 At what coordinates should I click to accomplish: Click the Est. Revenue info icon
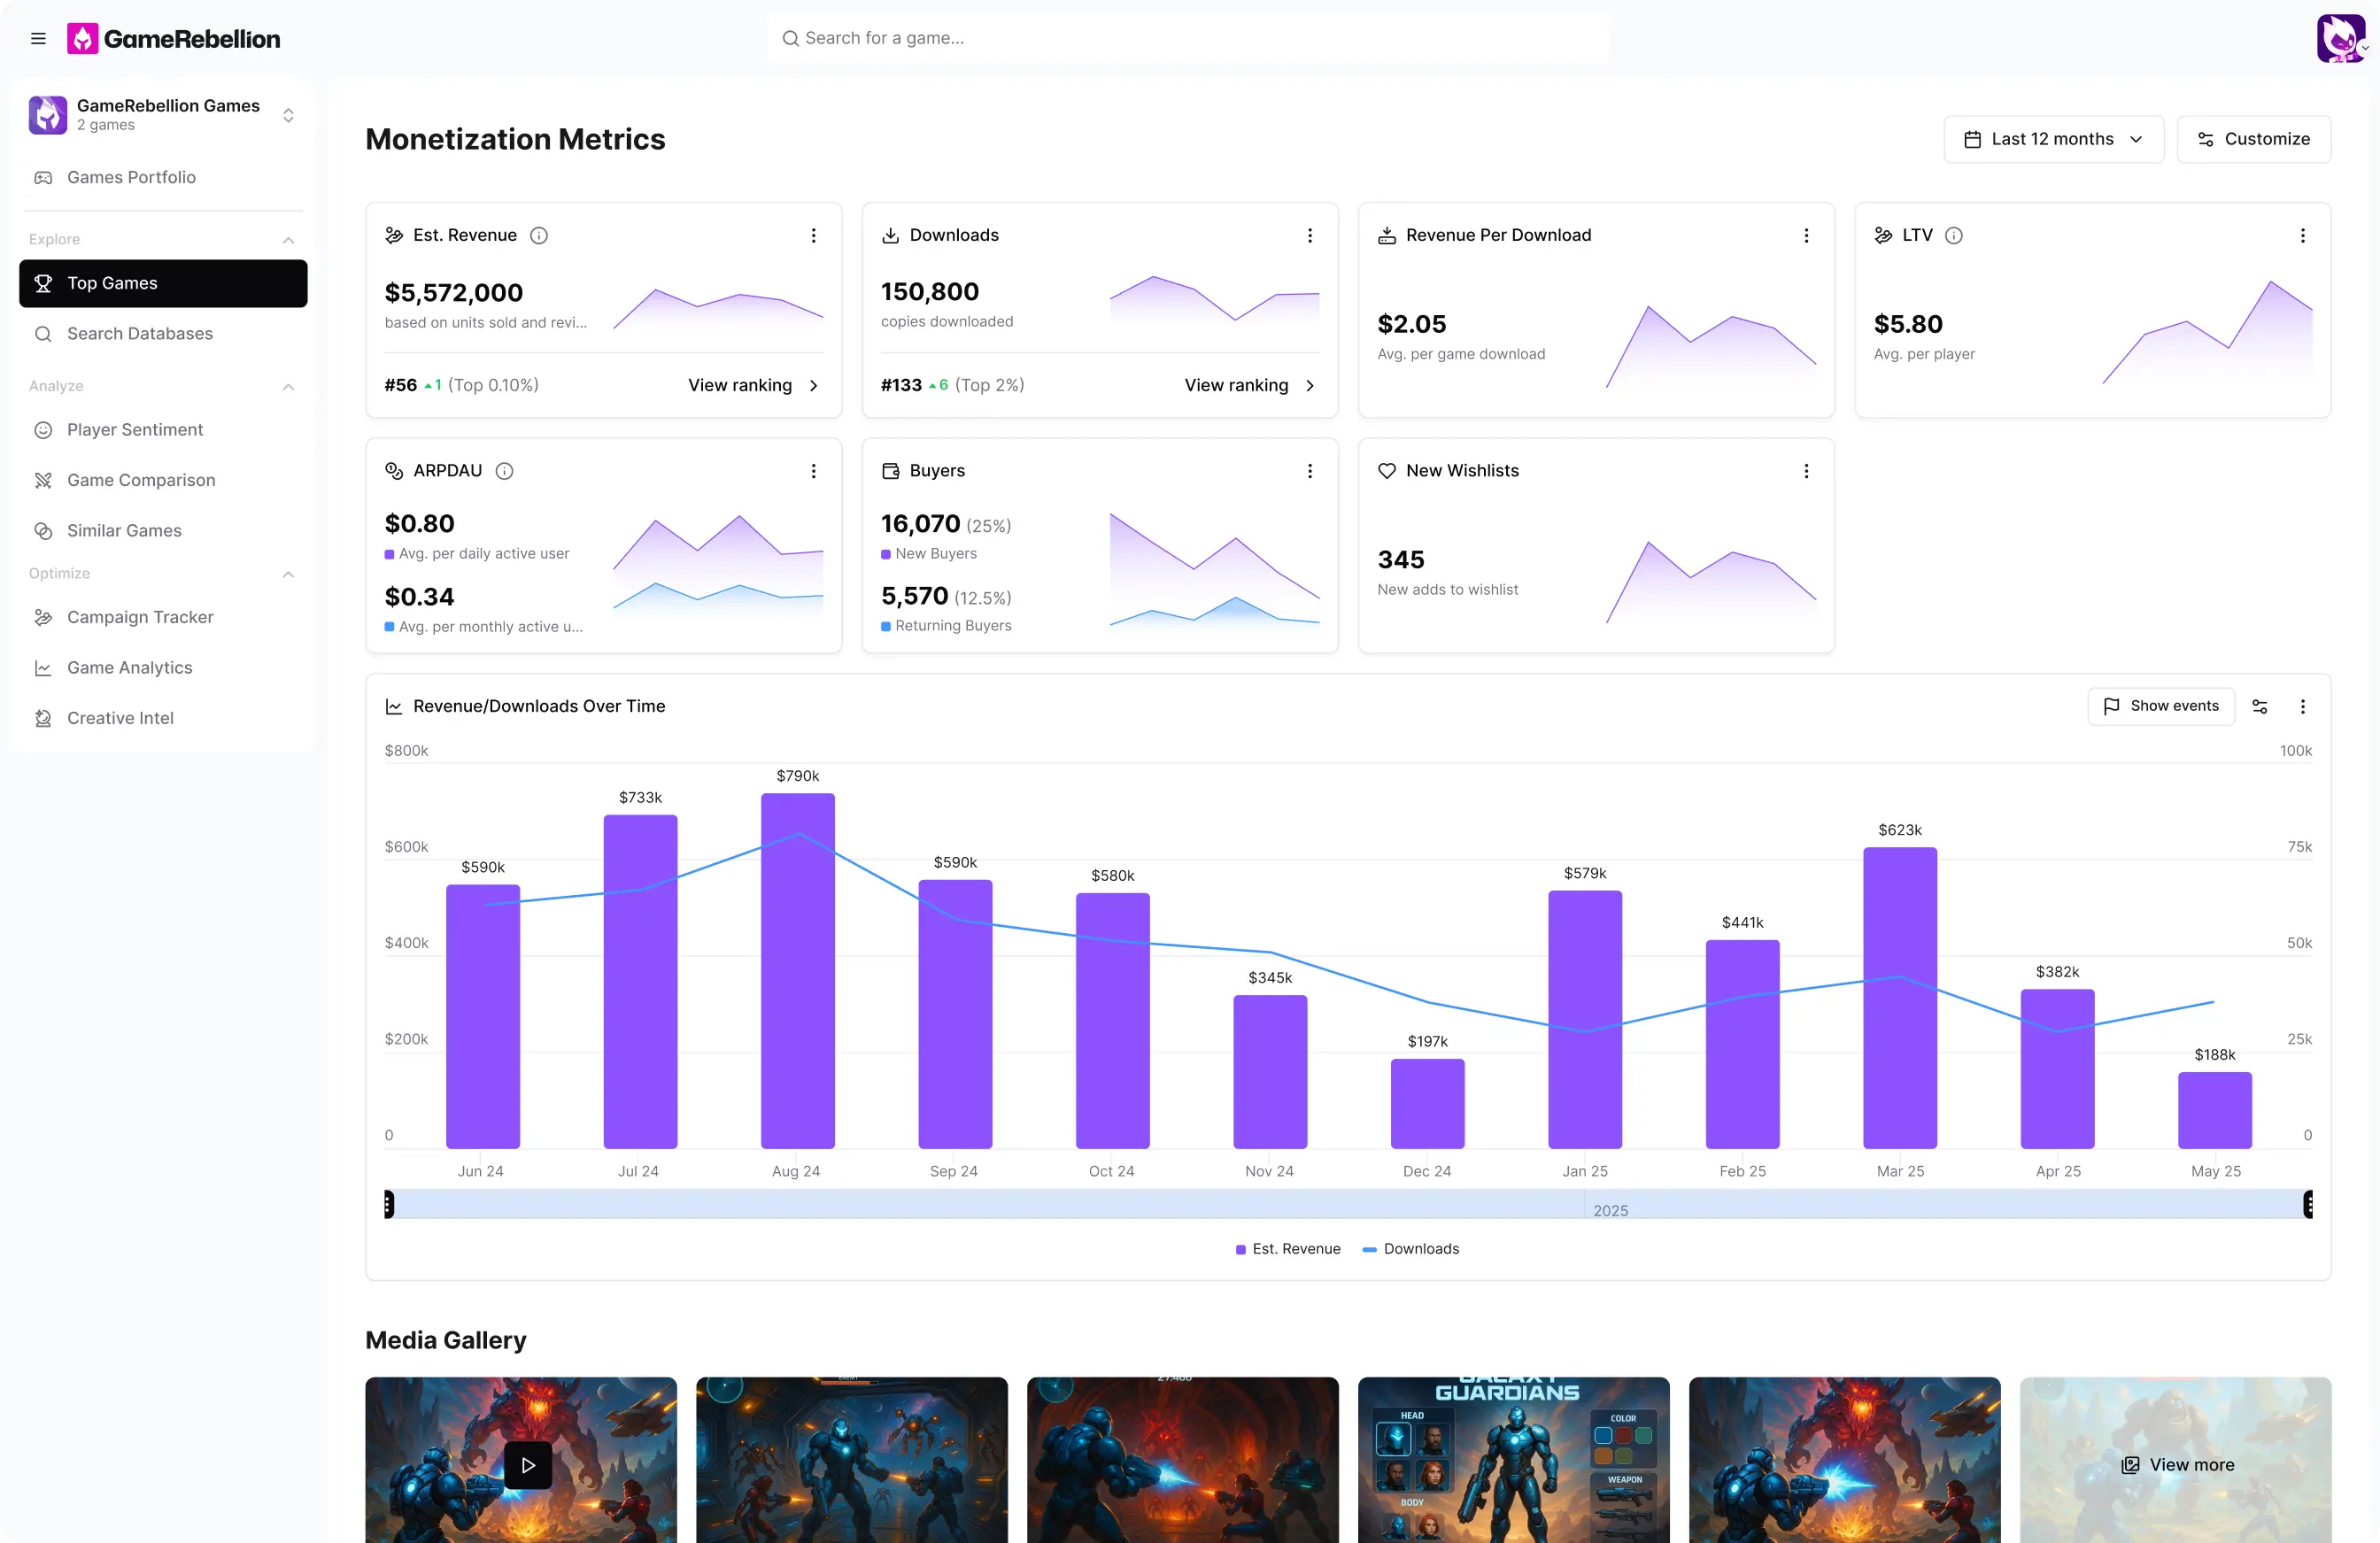coord(539,235)
